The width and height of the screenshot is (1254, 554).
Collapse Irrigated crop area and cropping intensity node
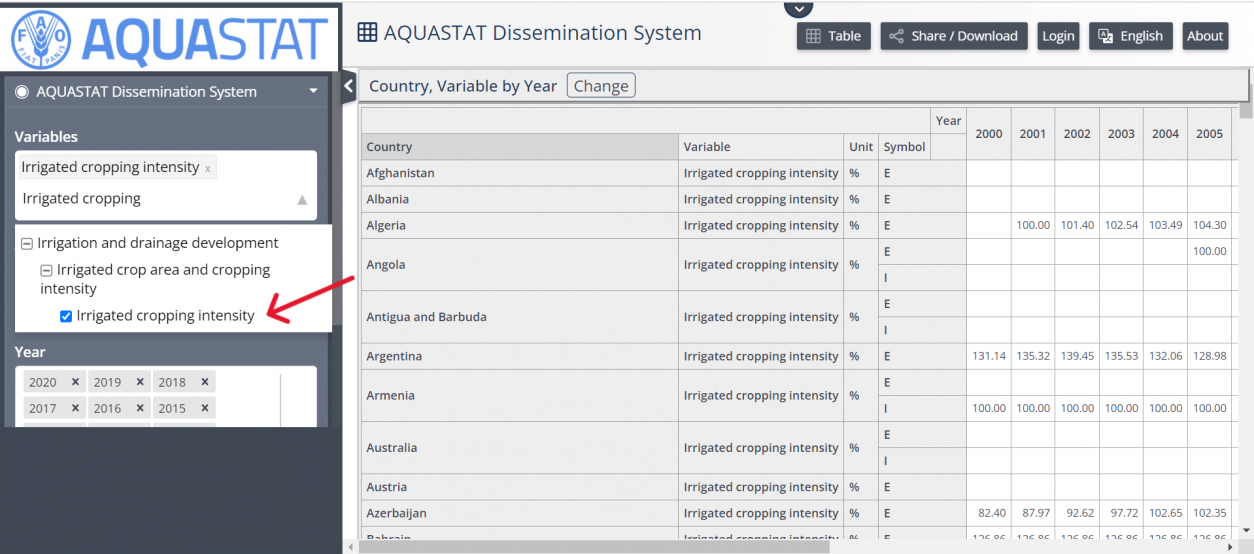[x=46, y=270]
